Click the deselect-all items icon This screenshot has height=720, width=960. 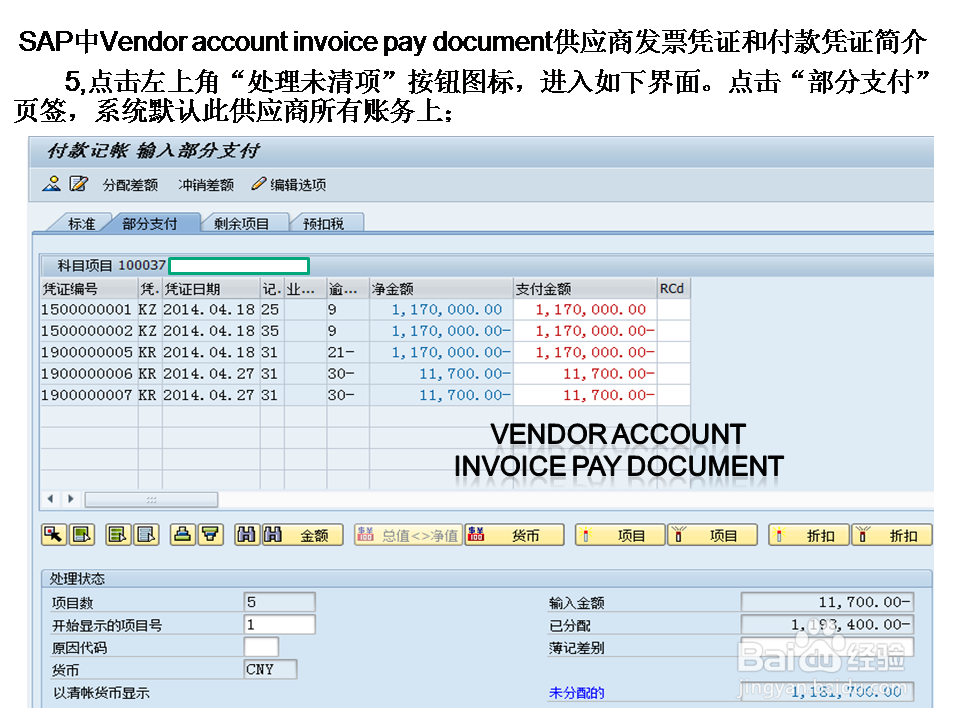point(146,535)
